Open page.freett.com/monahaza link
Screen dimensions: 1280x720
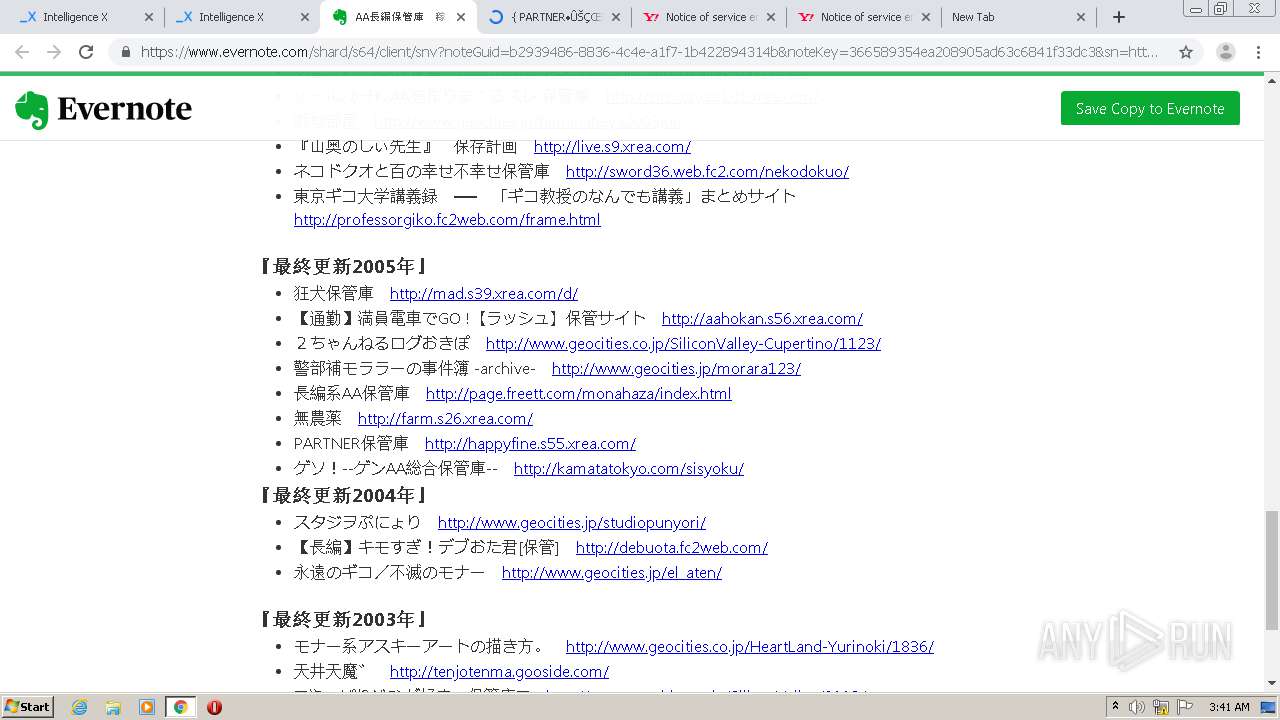coord(579,394)
